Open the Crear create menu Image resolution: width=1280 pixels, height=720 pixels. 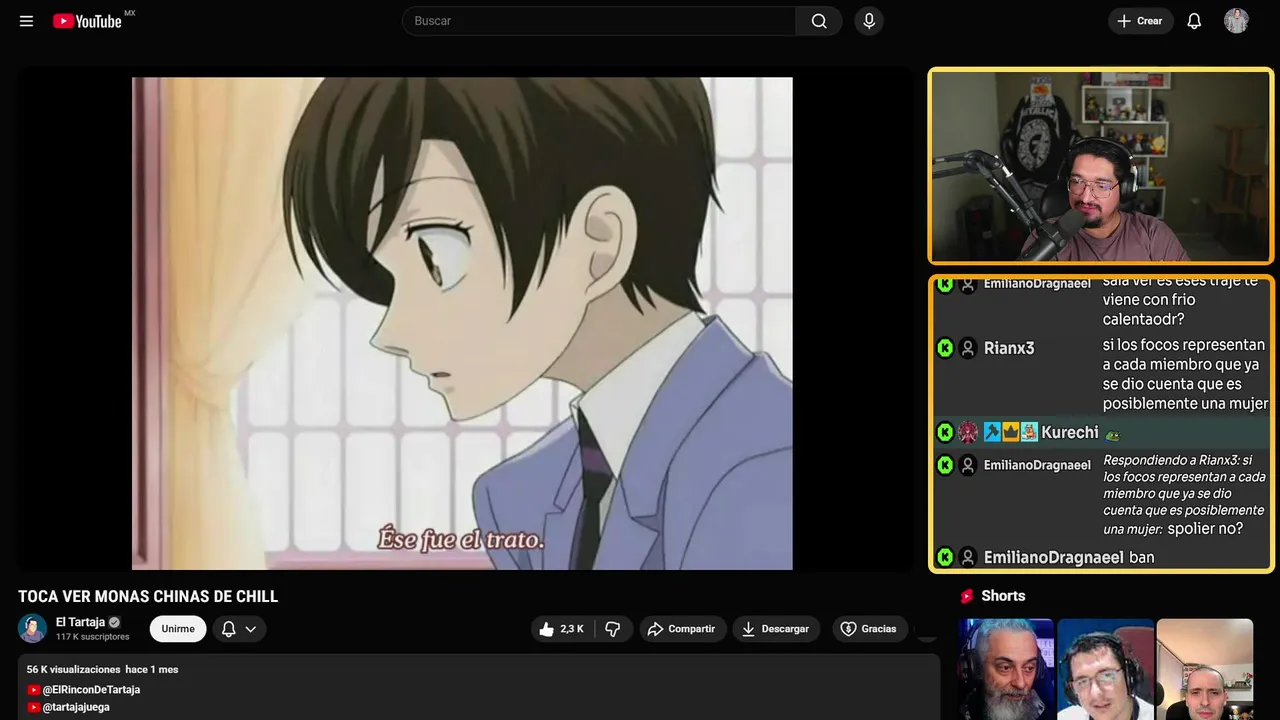pyautogui.click(x=1140, y=21)
